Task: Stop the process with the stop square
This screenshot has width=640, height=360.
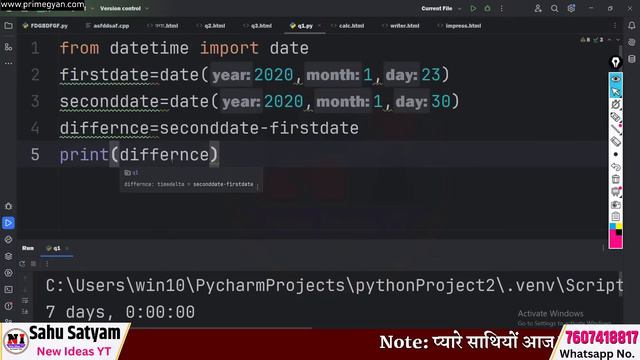Action: (x=34, y=264)
